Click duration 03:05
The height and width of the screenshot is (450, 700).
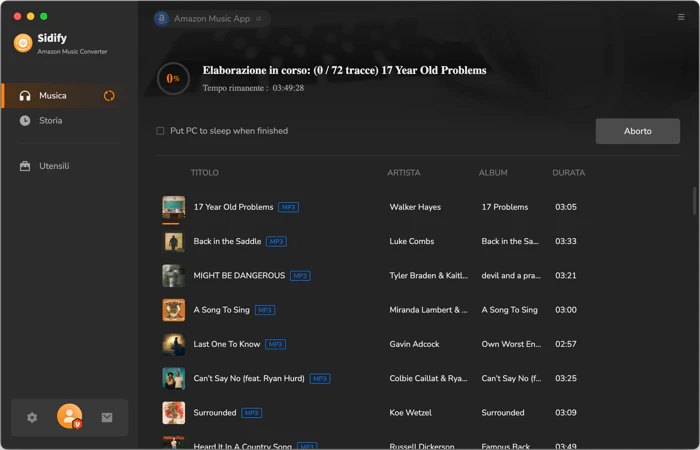[x=566, y=207]
